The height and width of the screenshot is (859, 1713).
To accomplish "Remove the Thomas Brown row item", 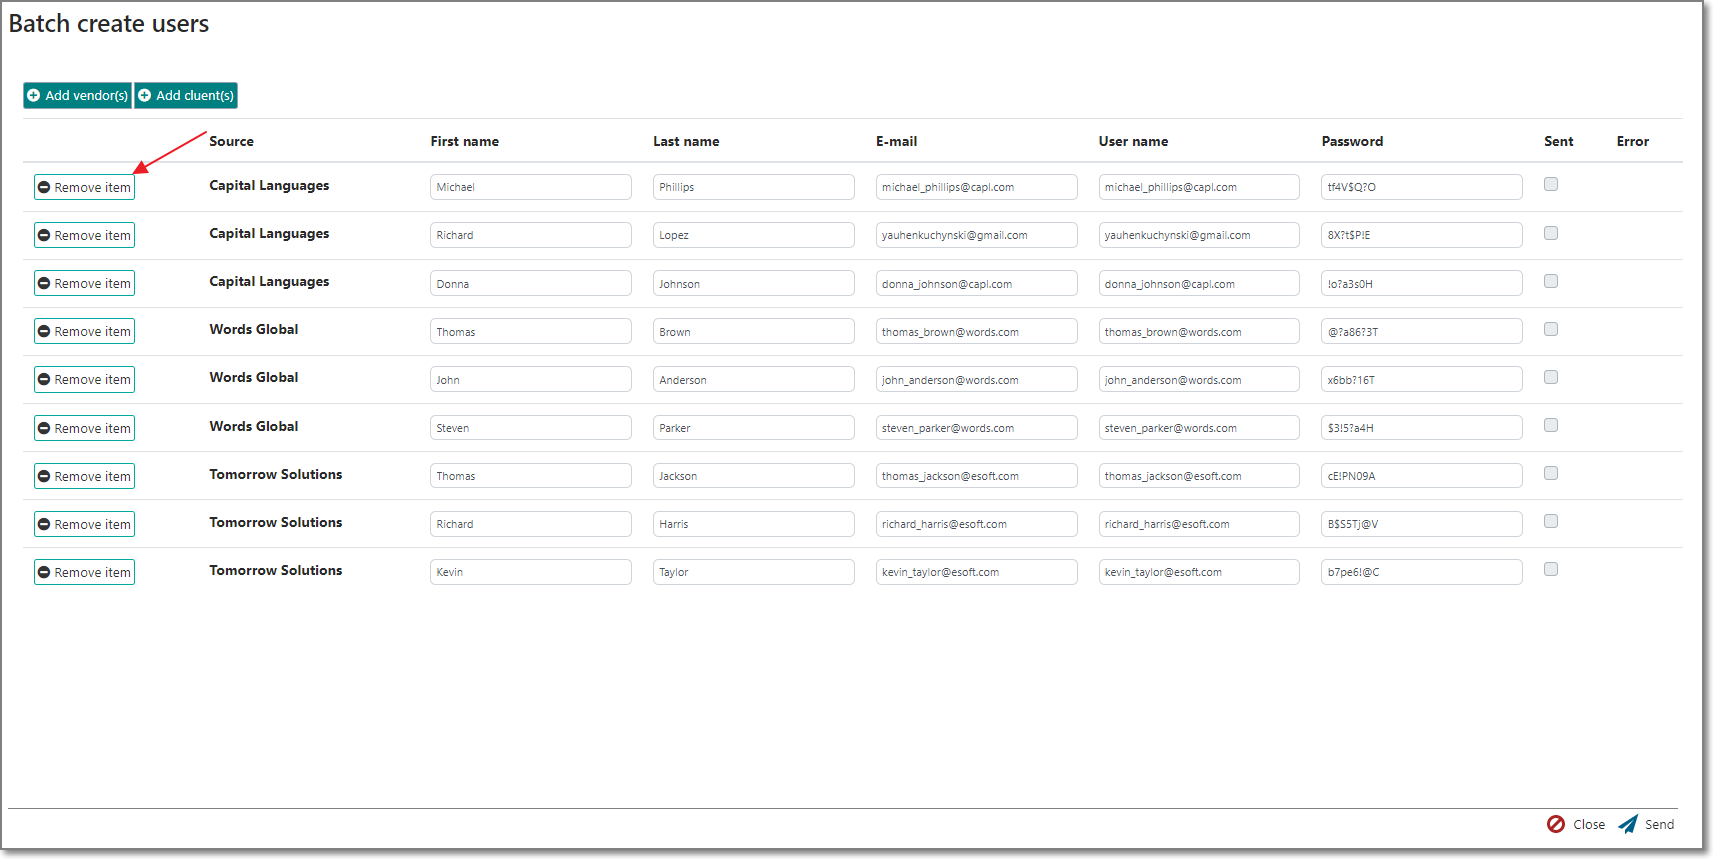I will pos(84,331).
